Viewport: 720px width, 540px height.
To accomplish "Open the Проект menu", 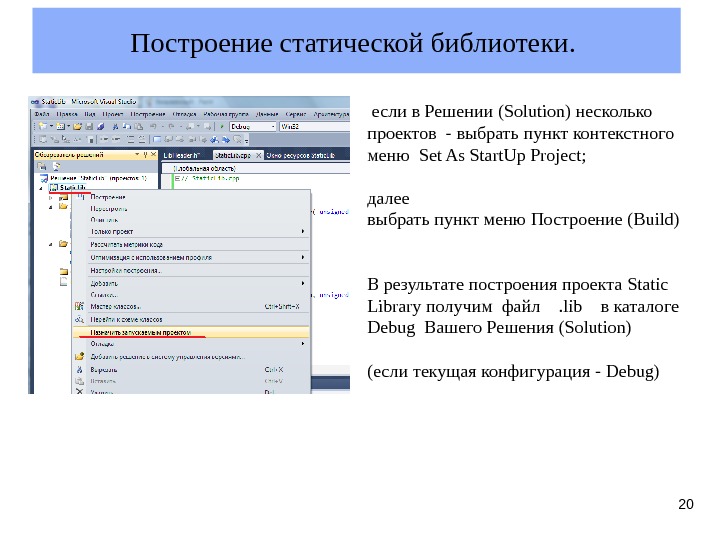I will (x=112, y=114).
